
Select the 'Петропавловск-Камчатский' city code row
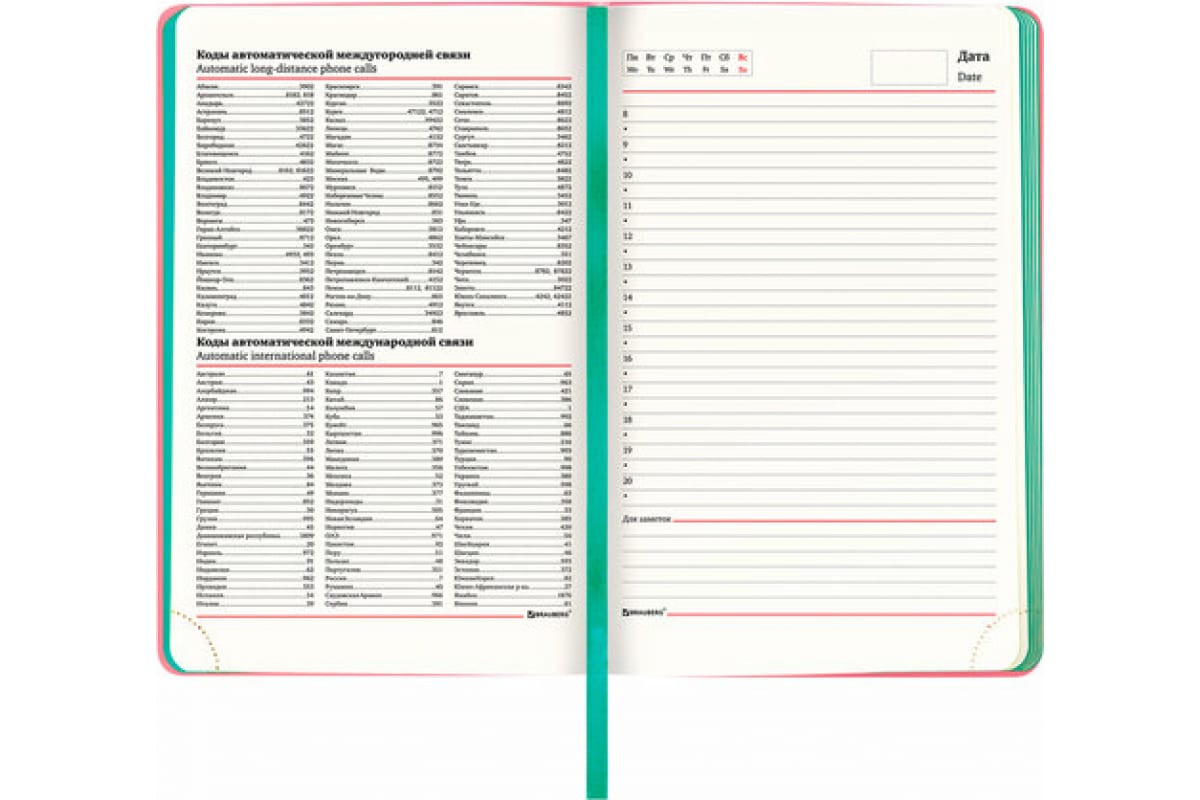(384, 279)
